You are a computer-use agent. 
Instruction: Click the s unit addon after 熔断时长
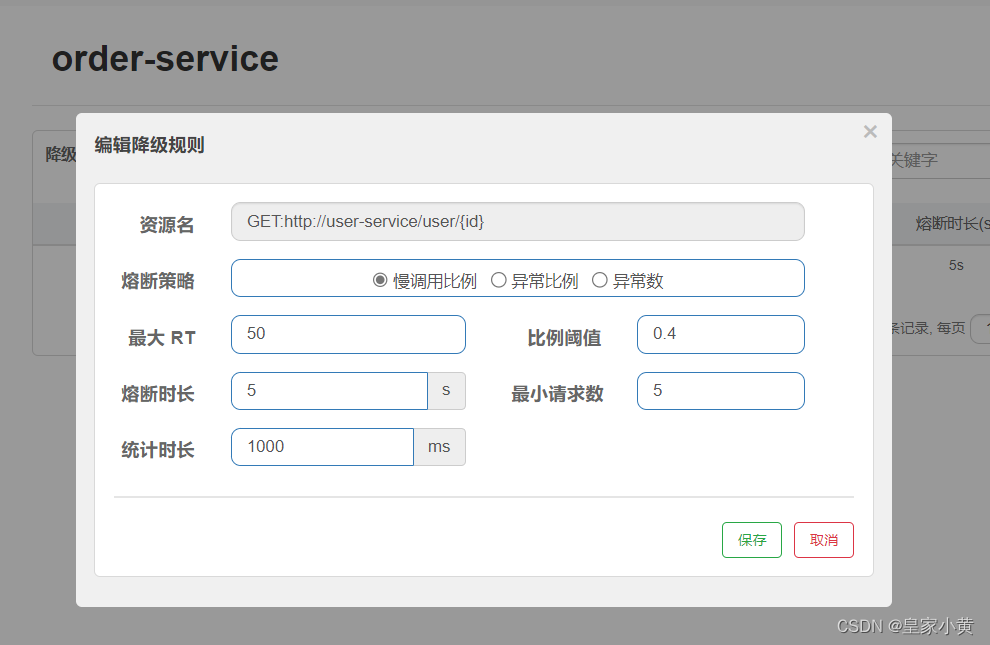pyautogui.click(x=446, y=391)
